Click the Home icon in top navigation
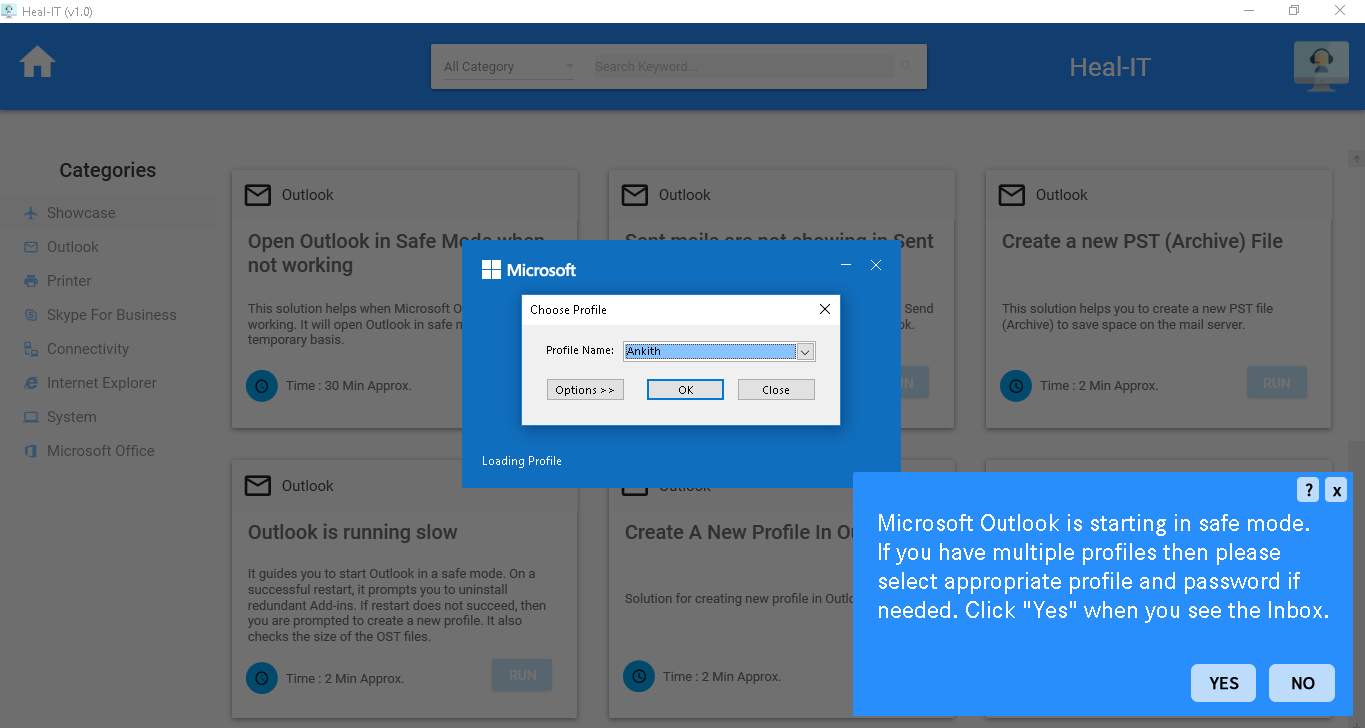Viewport: 1365px width, 728px height. pyautogui.click(x=37, y=62)
